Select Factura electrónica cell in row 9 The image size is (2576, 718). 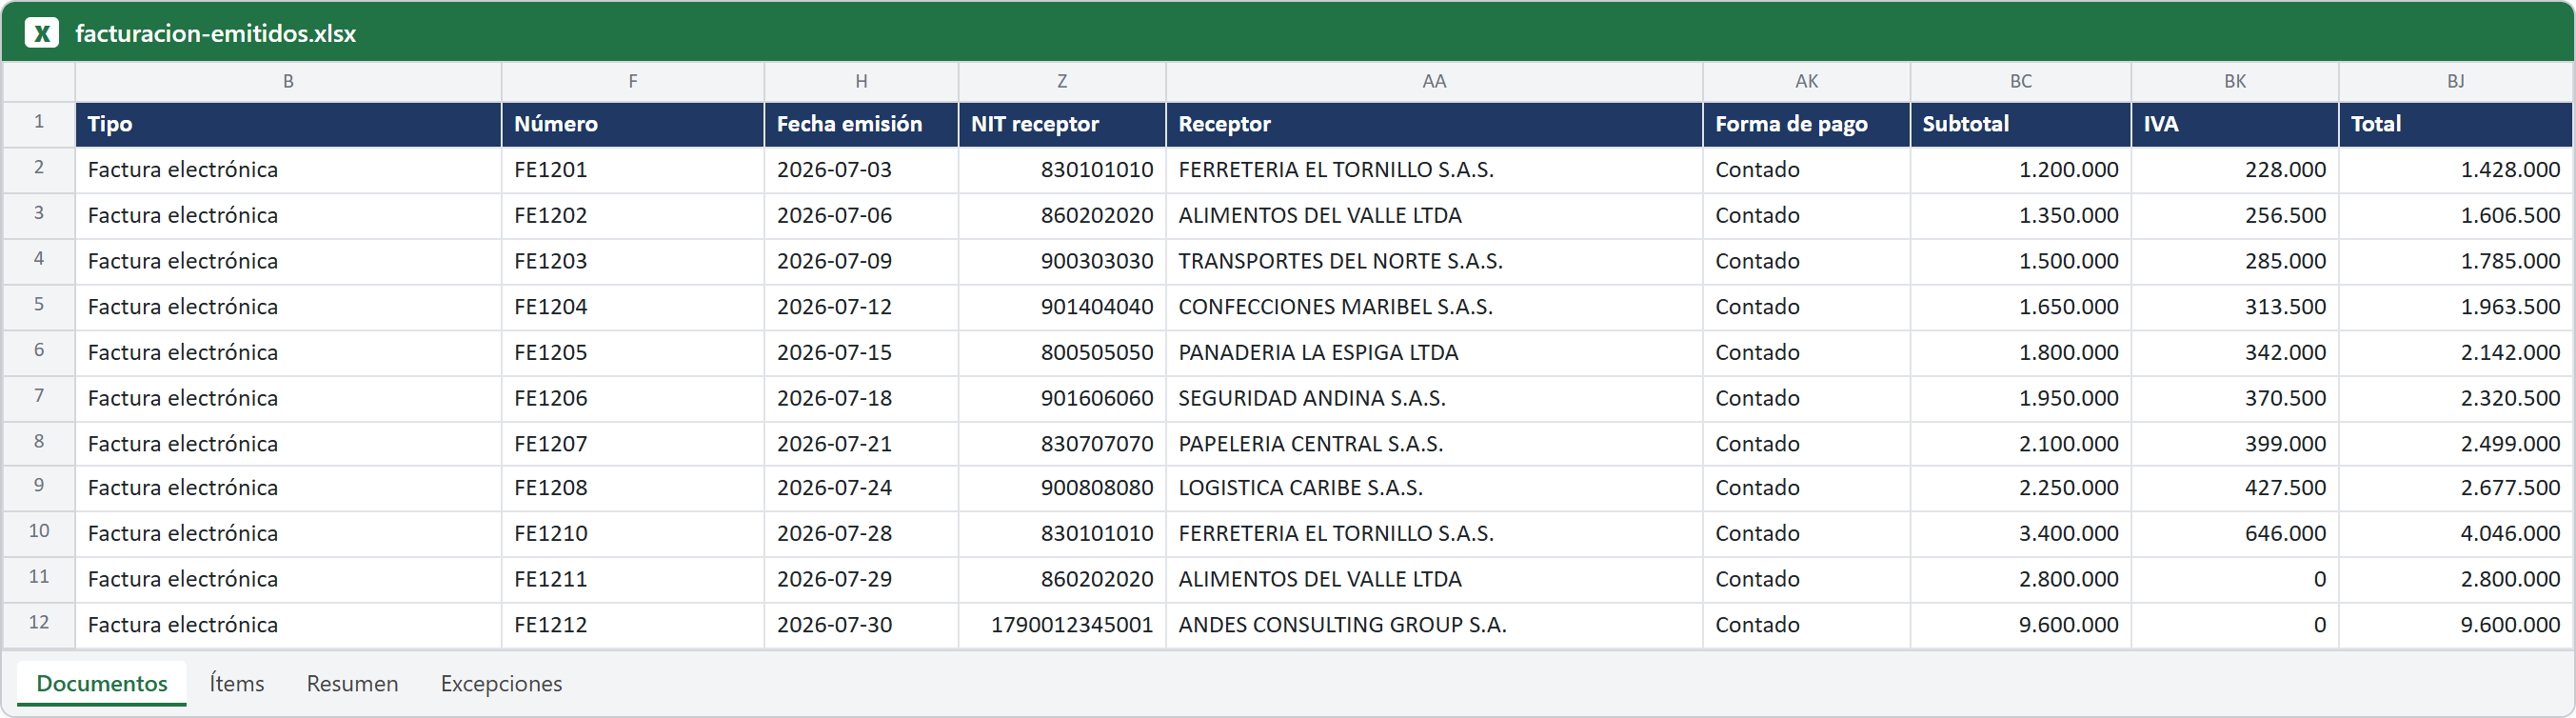pyautogui.click(x=288, y=488)
